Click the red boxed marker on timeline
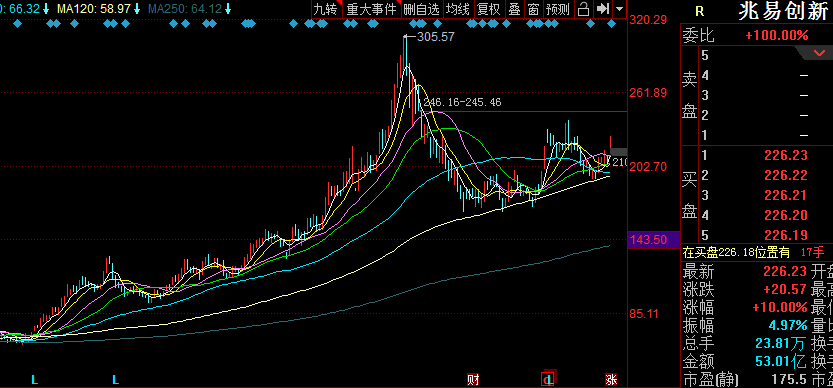833x388 pixels. click(x=549, y=379)
